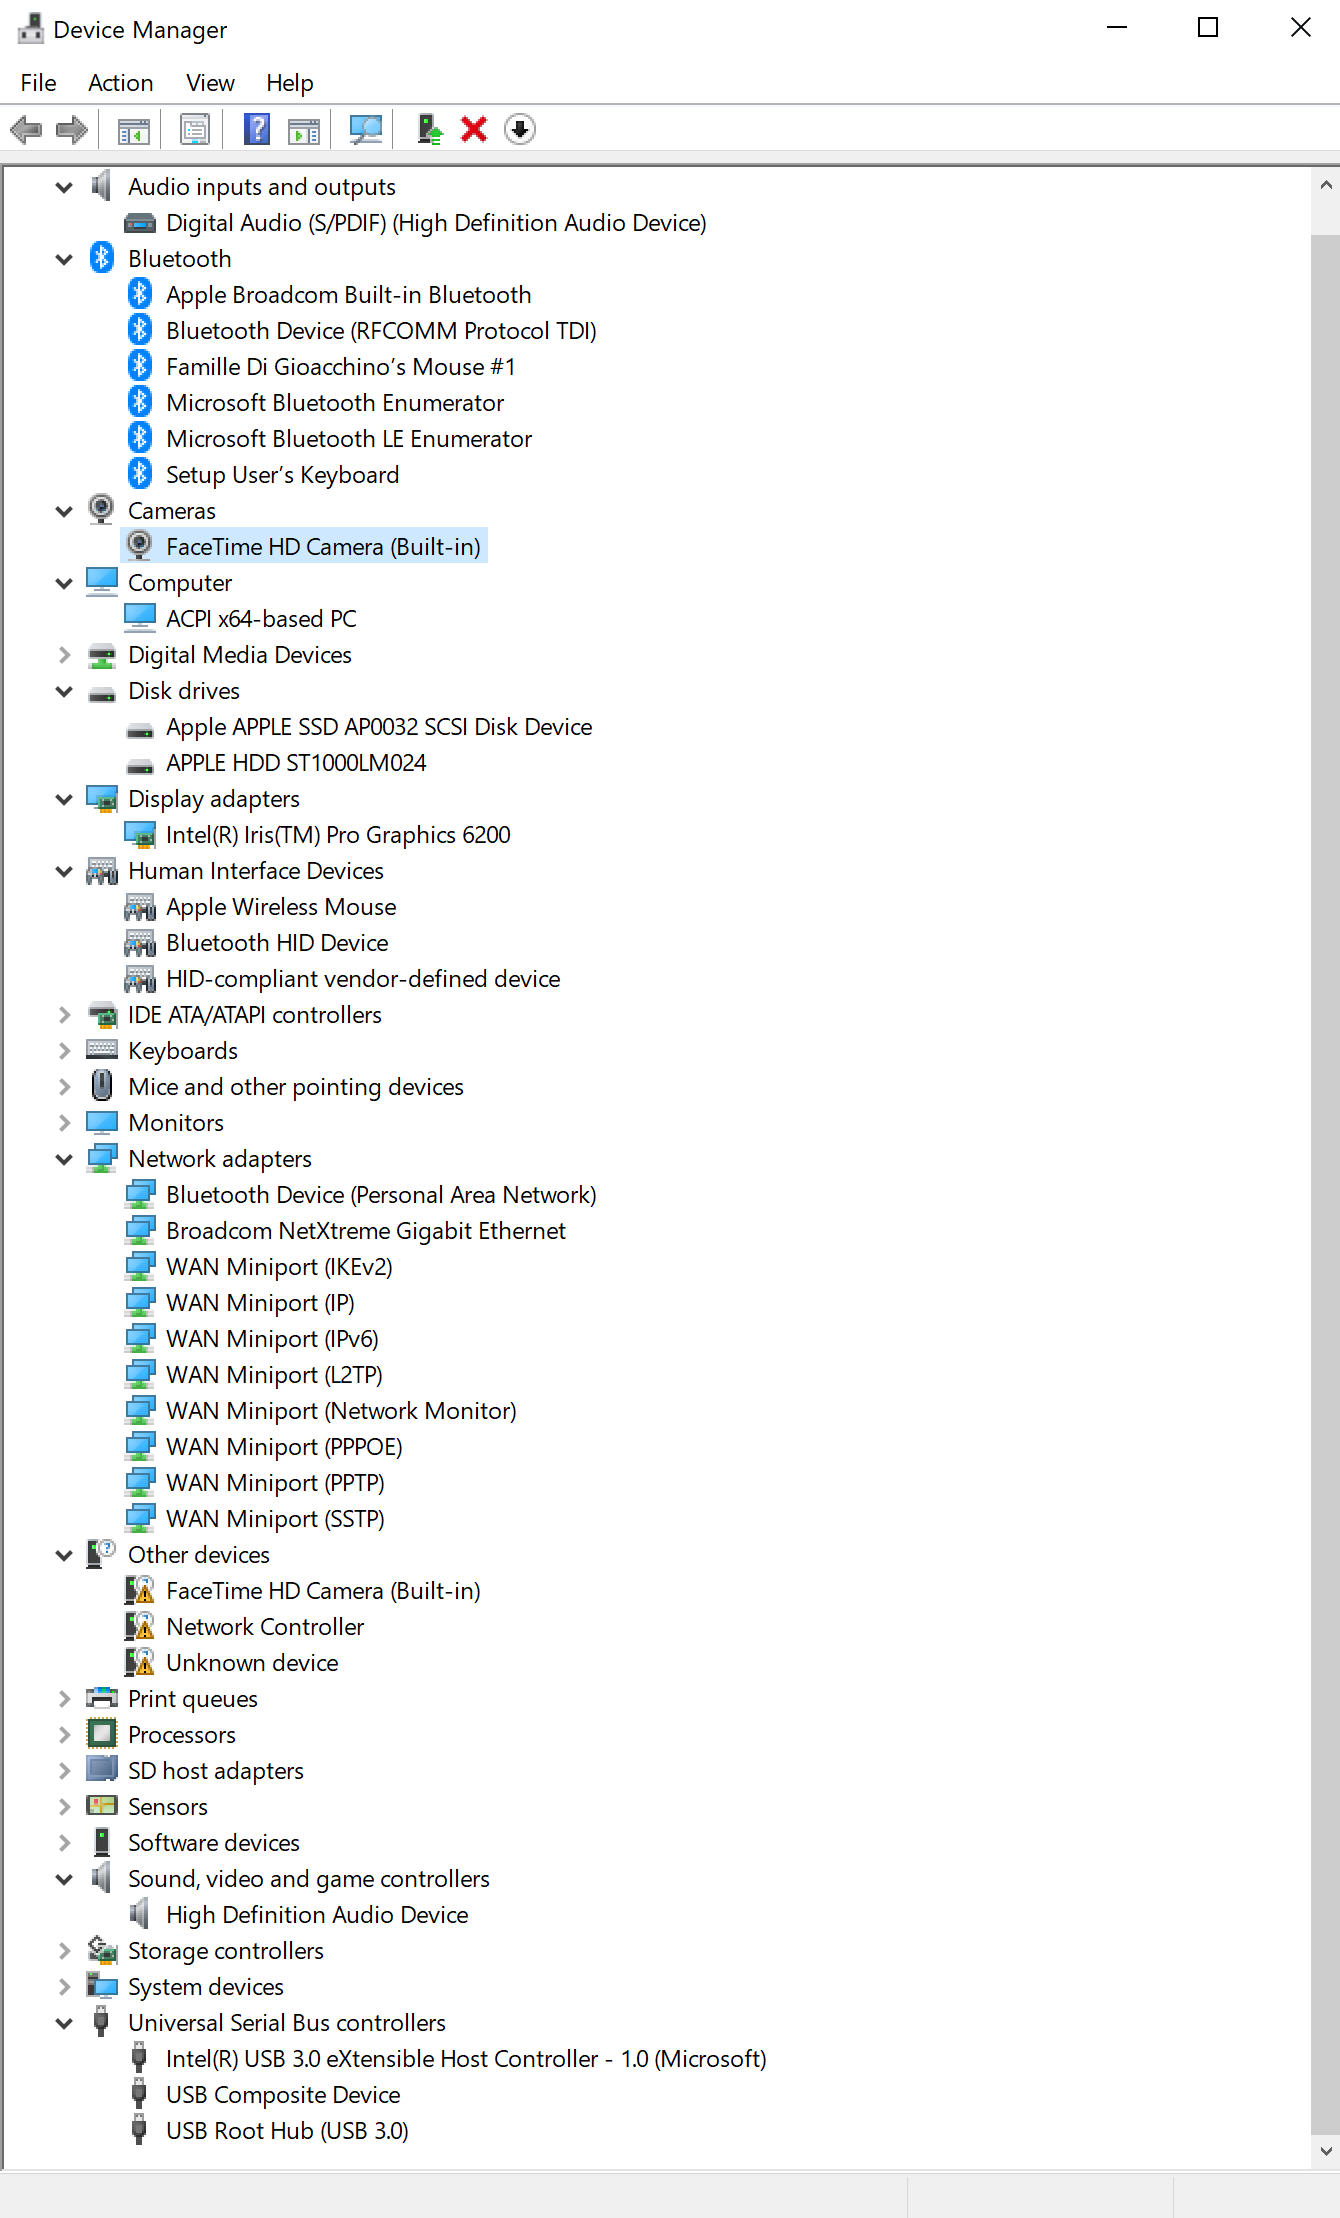Click the Device Manager title bar icon
Image resolution: width=1340 pixels, height=2218 pixels.
(x=31, y=29)
